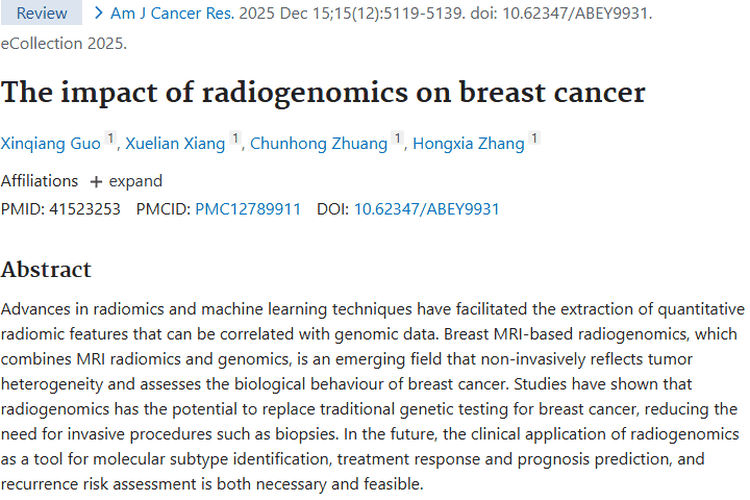The image size is (750, 500).
Task: Open the PMC12789911 full-text link
Action: [x=247, y=209]
